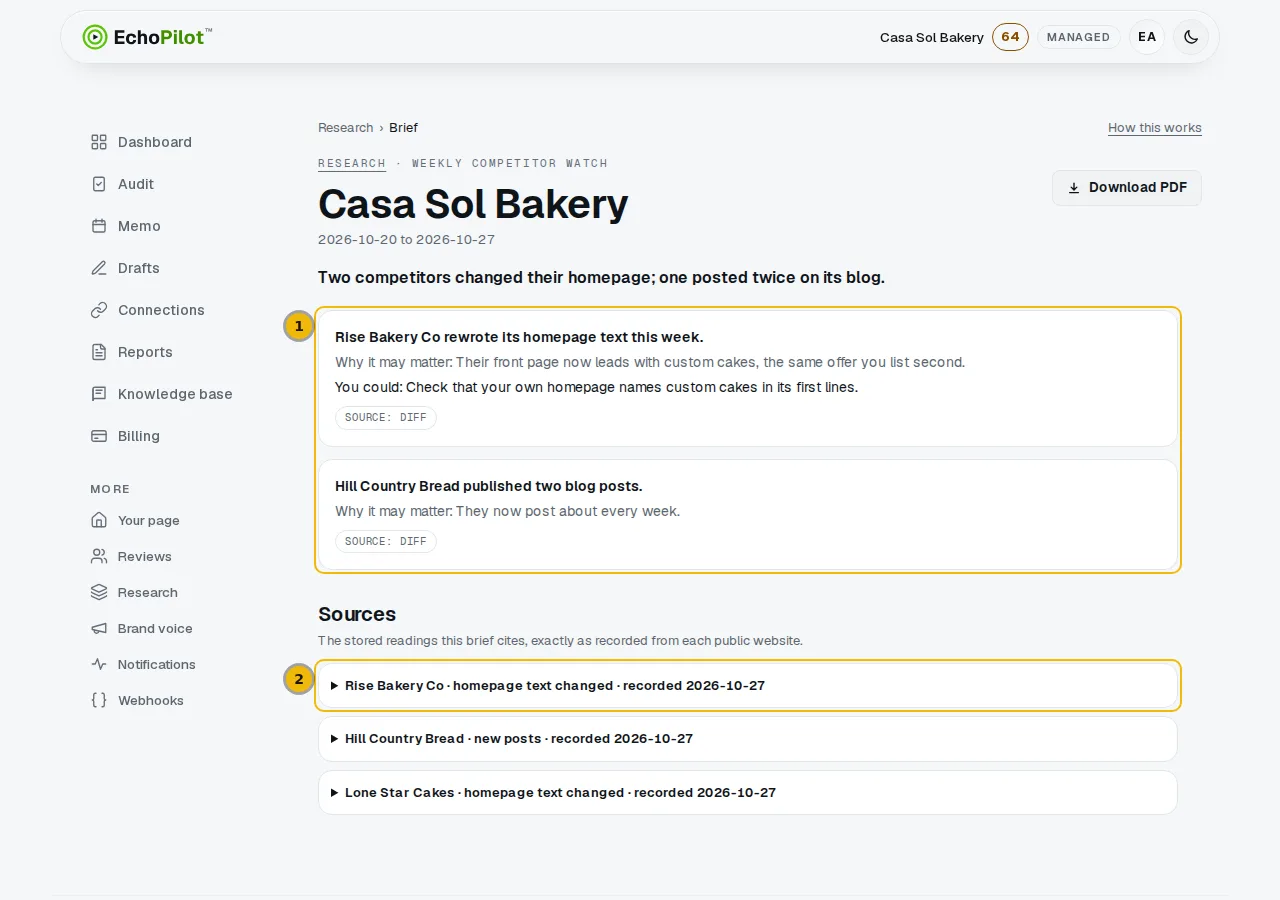The image size is (1280, 900).
Task: Go to Billing
Action: coord(139,436)
